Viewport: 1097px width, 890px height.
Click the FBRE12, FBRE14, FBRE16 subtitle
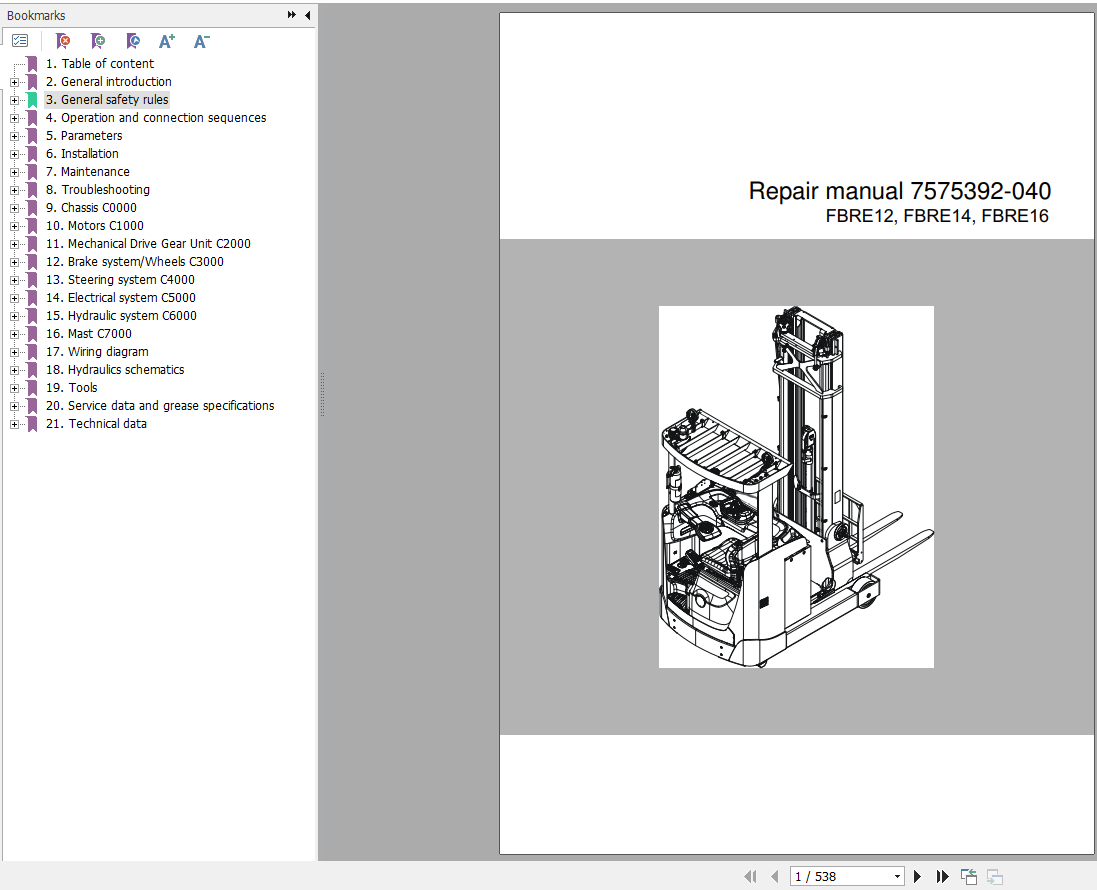pyautogui.click(x=937, y=216)
